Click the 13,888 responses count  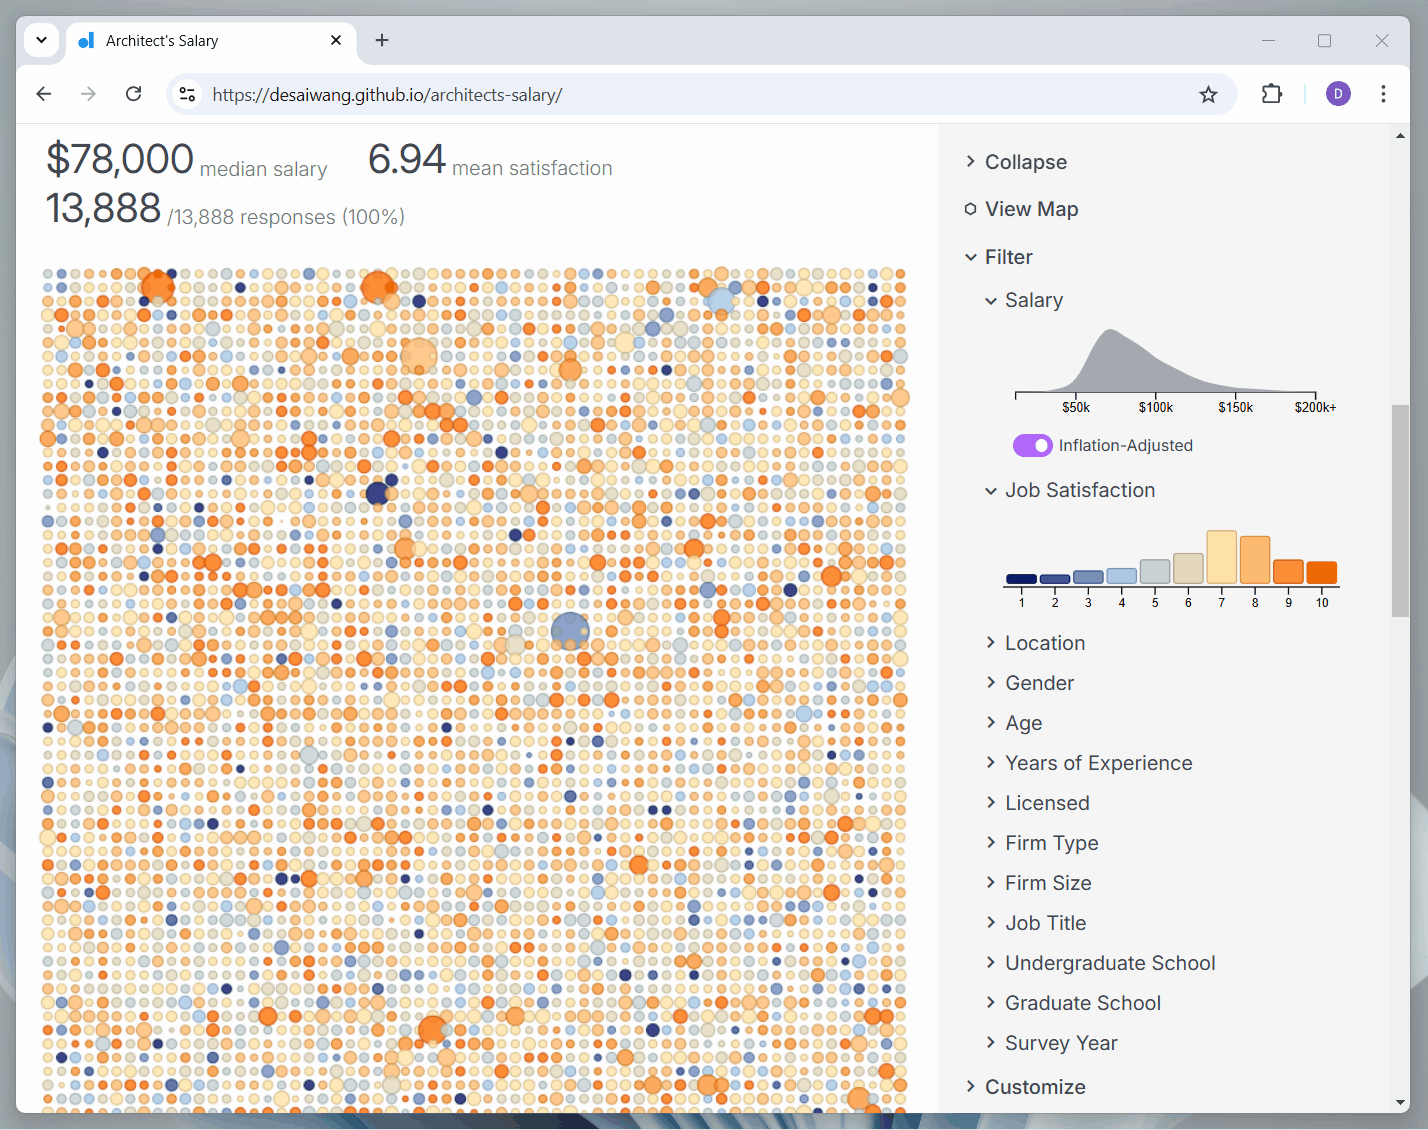pyautogui.click(x=103, y=208)
